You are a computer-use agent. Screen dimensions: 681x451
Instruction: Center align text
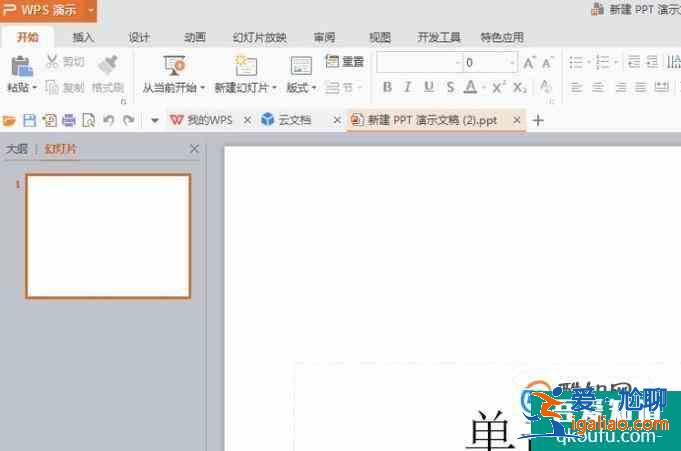point(598,87)
